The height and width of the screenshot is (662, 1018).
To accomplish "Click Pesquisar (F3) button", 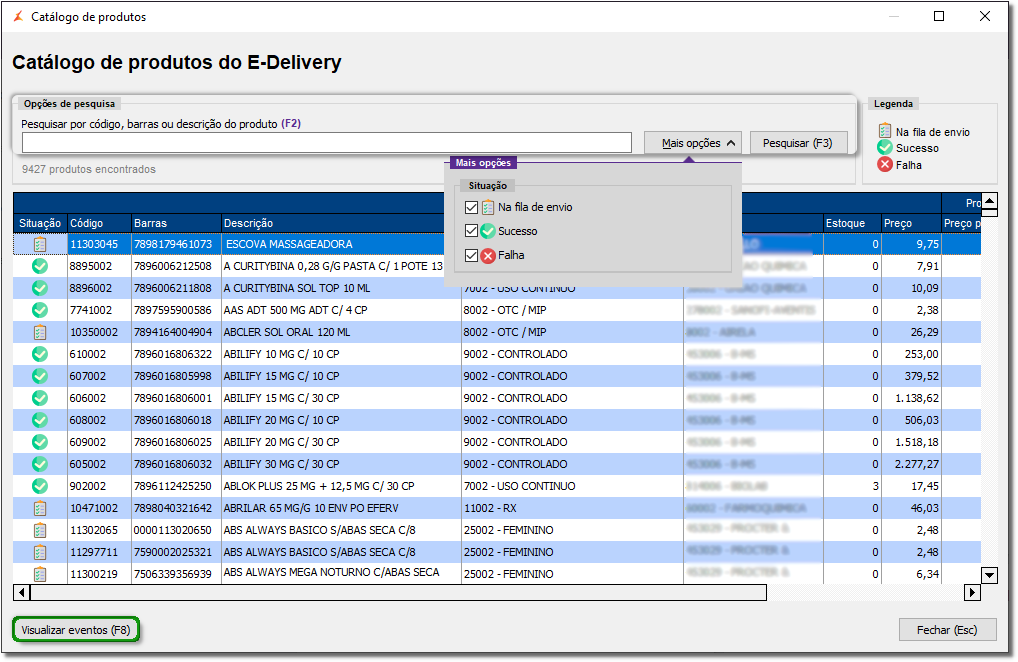I will pyautogui.click(x=798, y=143).
